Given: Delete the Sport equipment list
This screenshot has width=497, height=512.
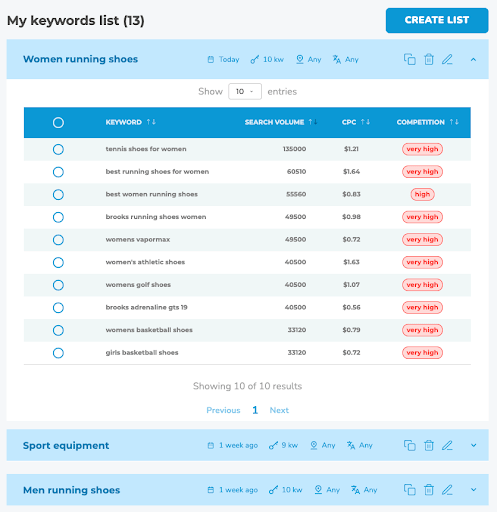Looking at the screenshot, I should pyautogui.click(x=429, y=445).
